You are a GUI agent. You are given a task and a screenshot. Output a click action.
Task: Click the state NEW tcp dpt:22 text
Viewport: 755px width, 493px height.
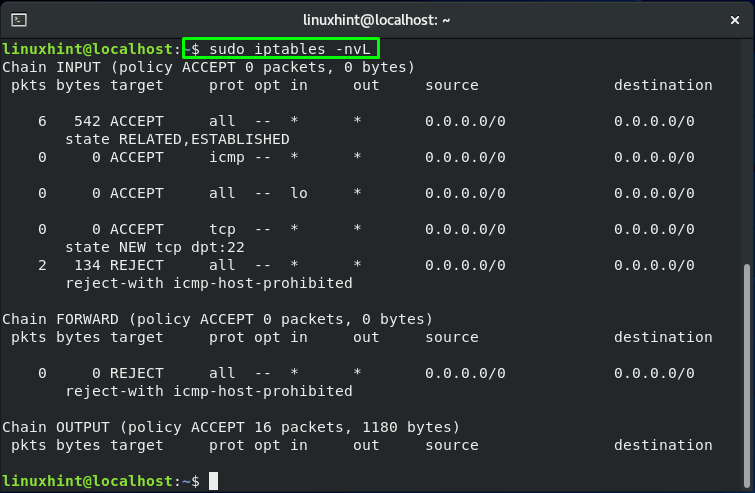(x=155, y=247)
